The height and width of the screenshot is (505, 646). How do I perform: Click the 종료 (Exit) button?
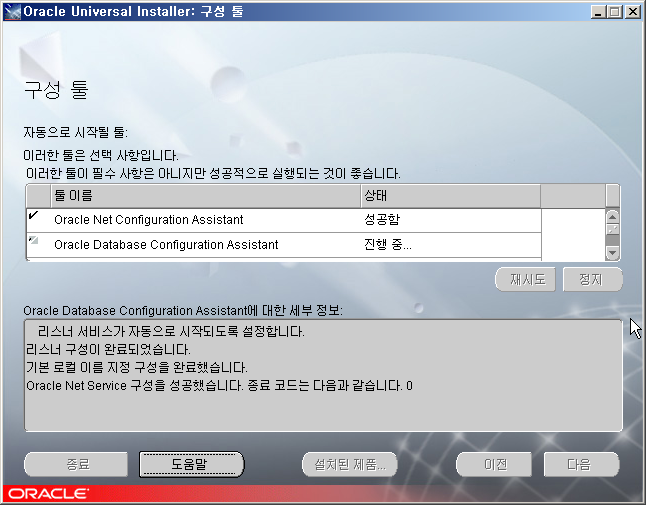(76, 464)
